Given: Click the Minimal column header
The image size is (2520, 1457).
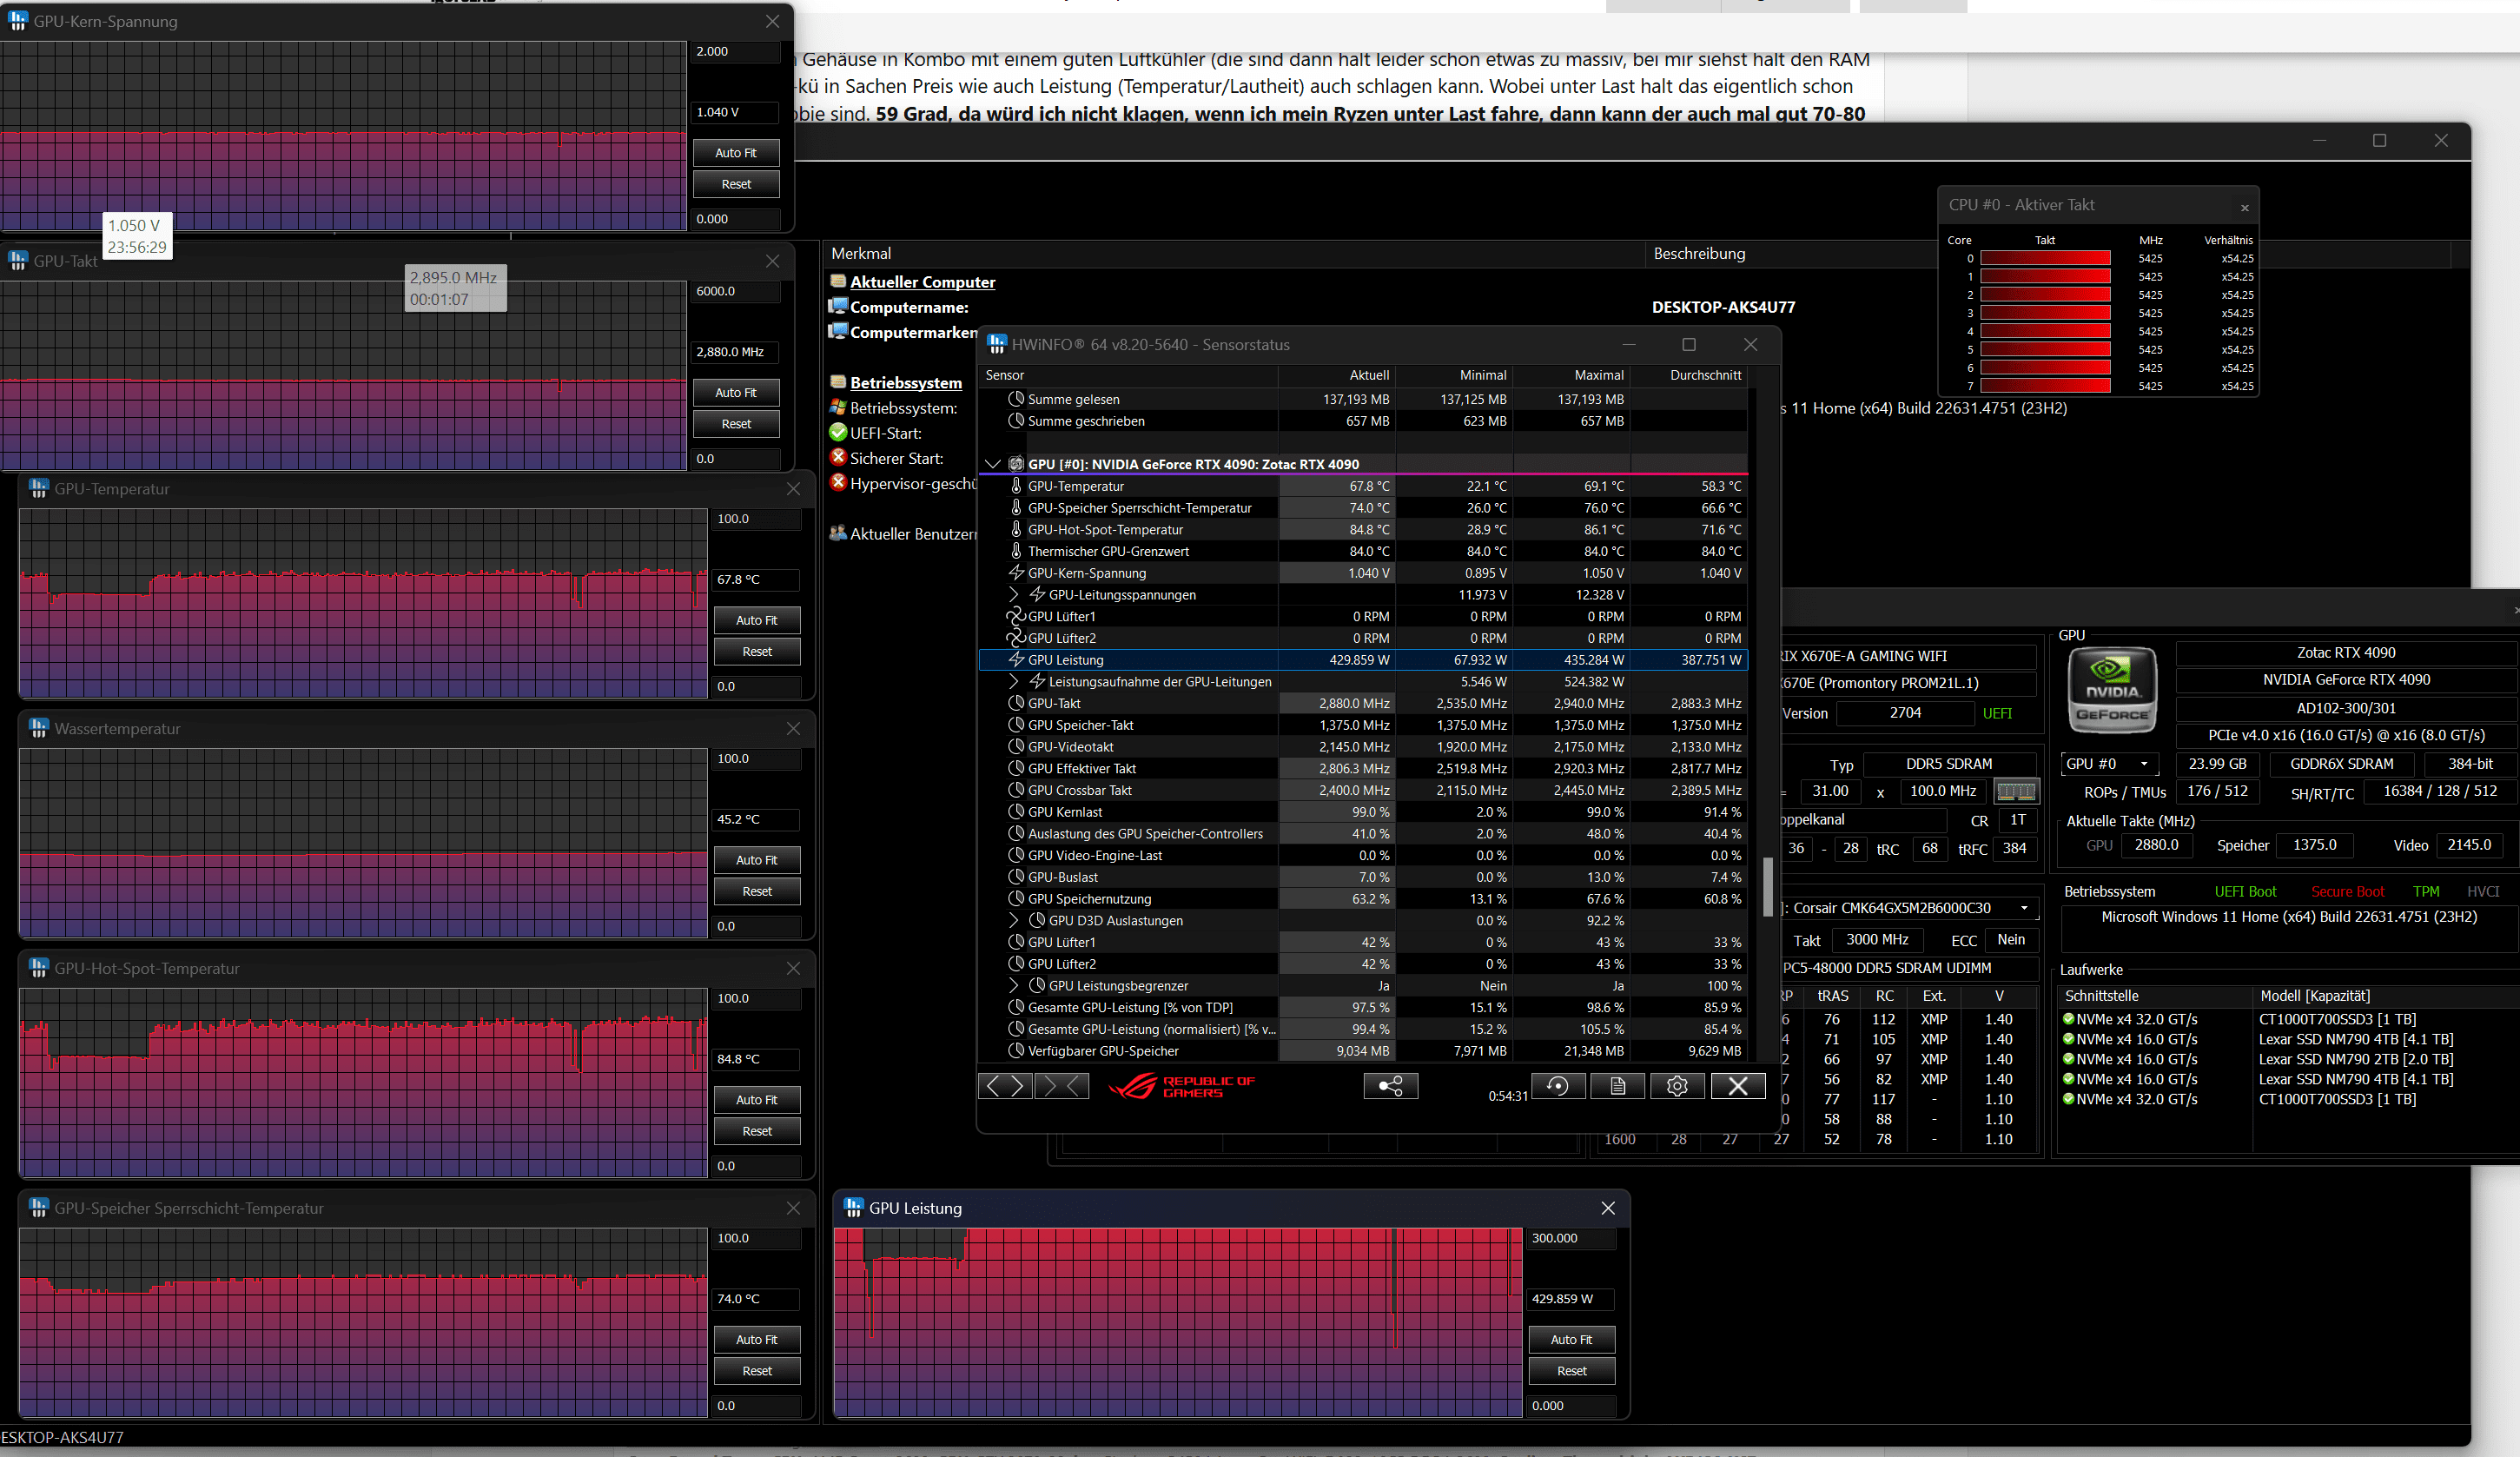Looking at the screenshot, I should click(x=1454, y=375).
